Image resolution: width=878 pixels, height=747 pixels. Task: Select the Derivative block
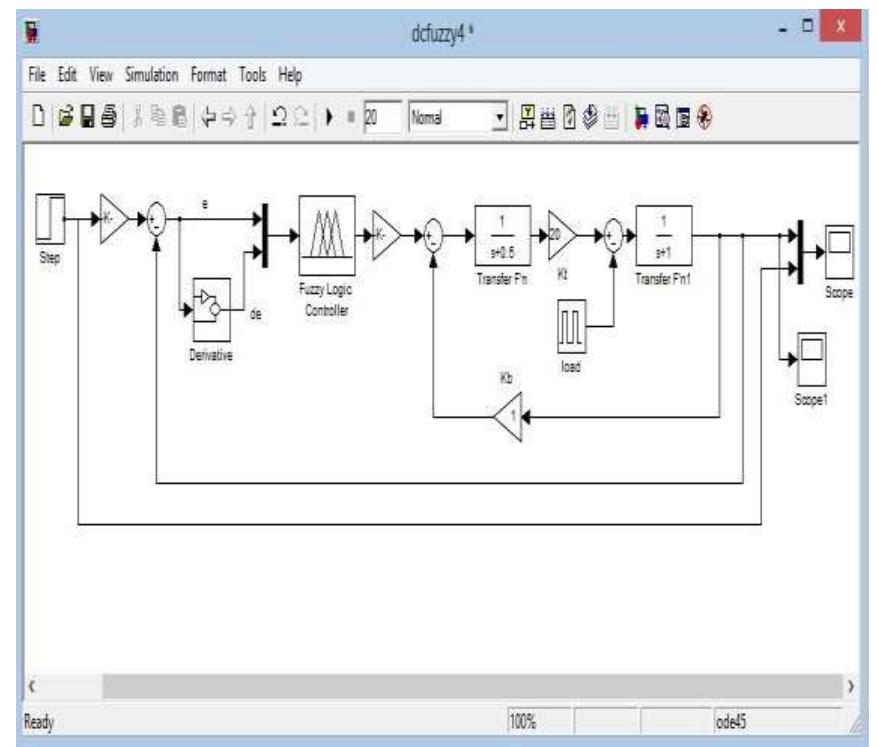pos(211,310)
